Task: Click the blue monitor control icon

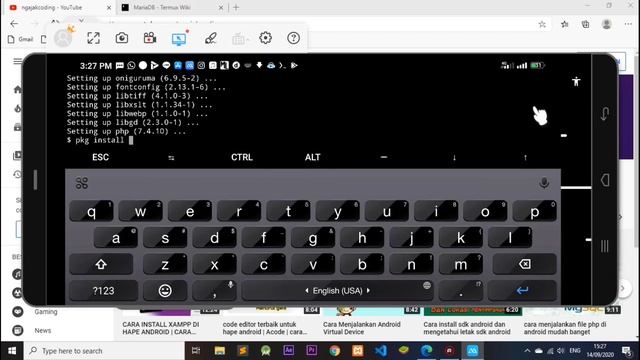Action: point(179,38)
